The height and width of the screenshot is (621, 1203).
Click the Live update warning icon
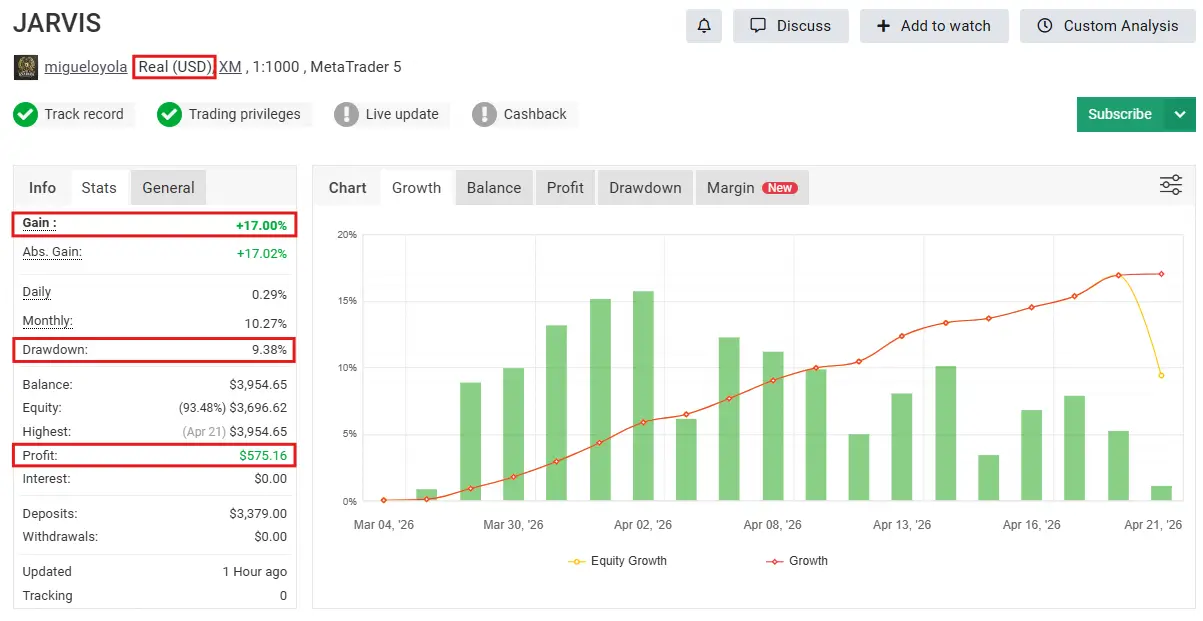[346, 114]
